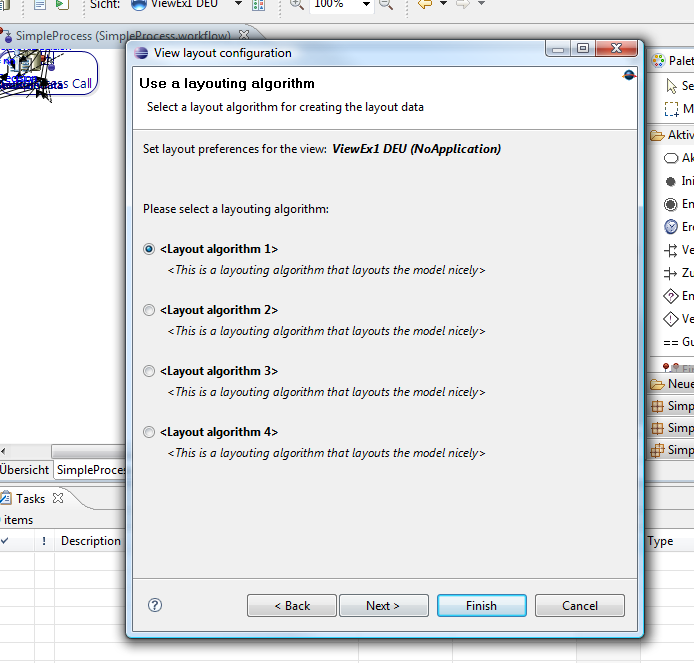The width and height of the screenshot is (694, 663).
Task: Go to the next wizard page
Action: [x=383, y=605]
